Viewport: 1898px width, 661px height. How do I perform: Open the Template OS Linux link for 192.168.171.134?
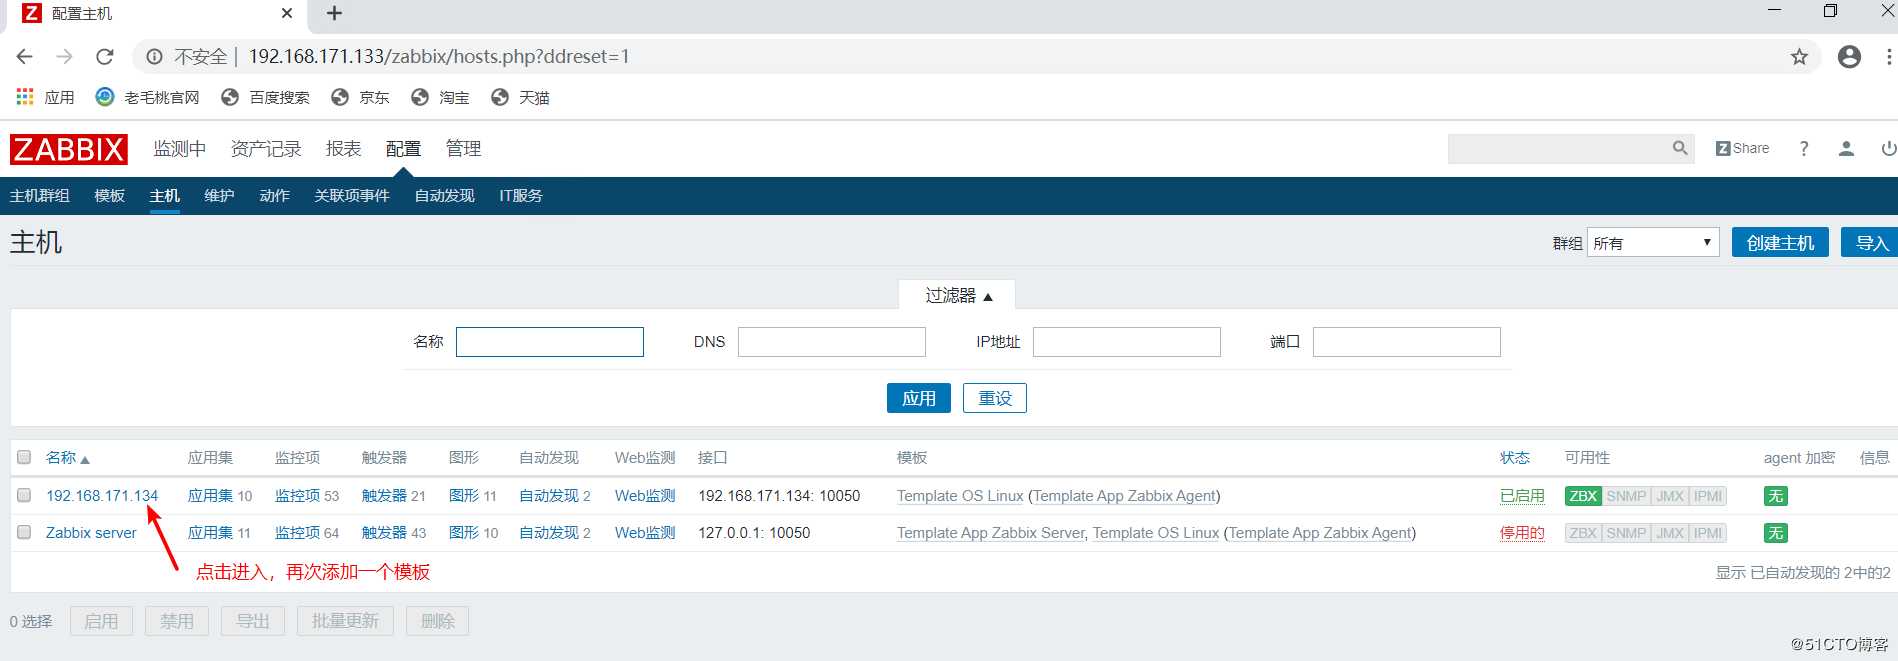[x=960, y=496]
